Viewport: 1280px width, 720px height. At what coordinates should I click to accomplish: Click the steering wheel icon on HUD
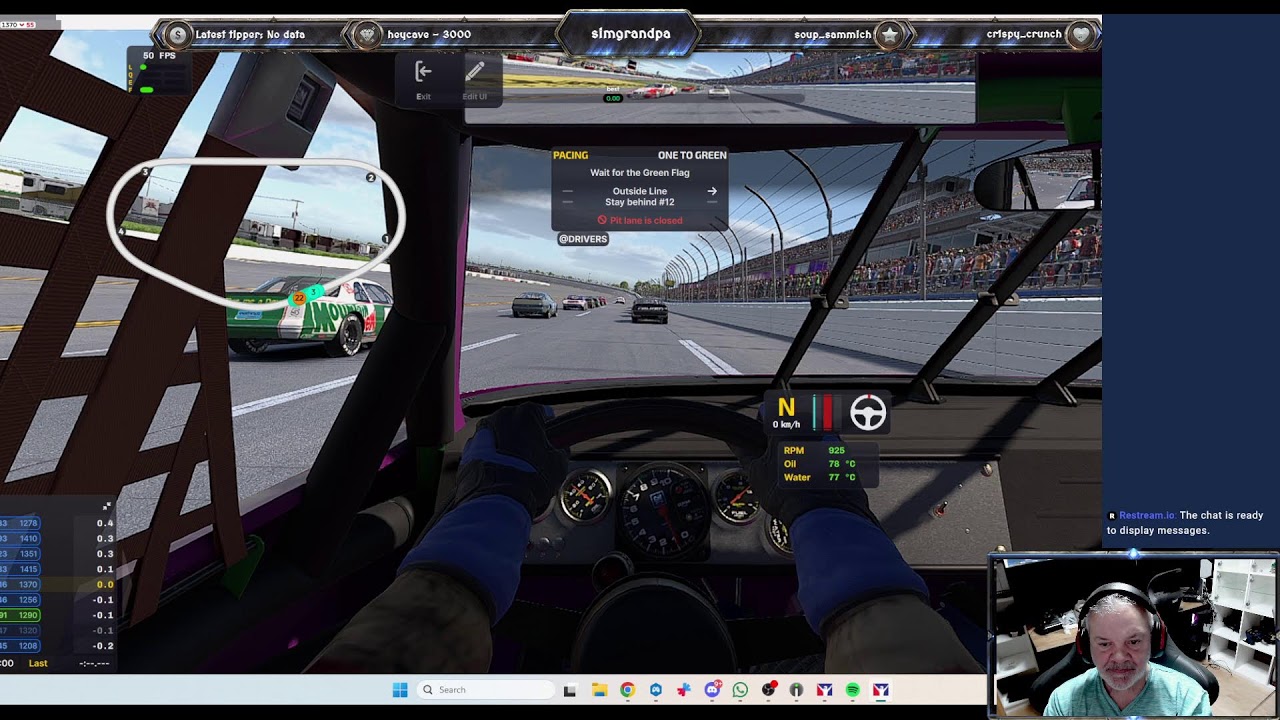[868, 413]
